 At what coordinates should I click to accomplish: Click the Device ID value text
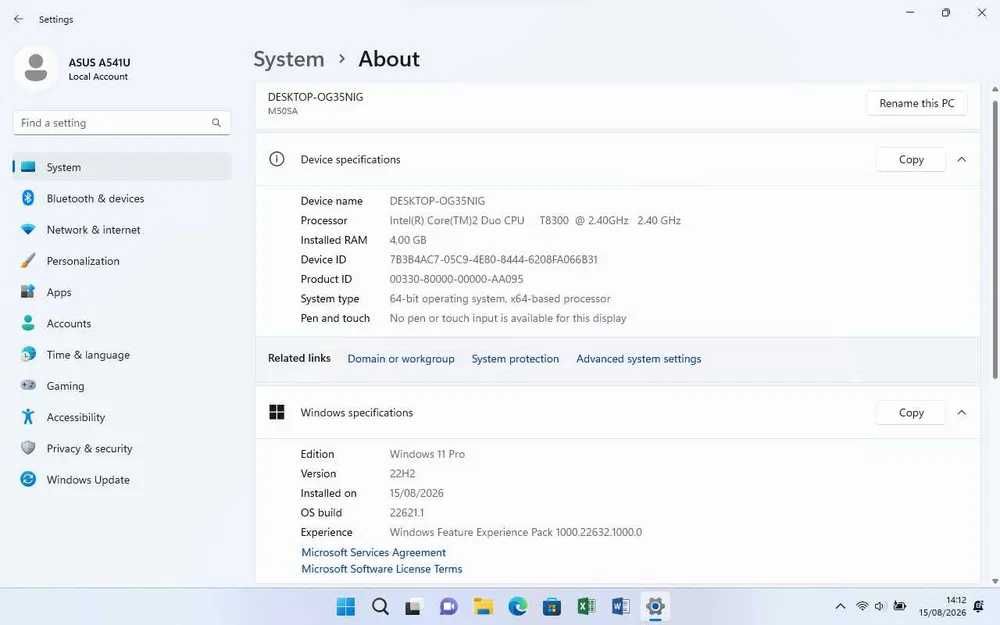(493, 260)
